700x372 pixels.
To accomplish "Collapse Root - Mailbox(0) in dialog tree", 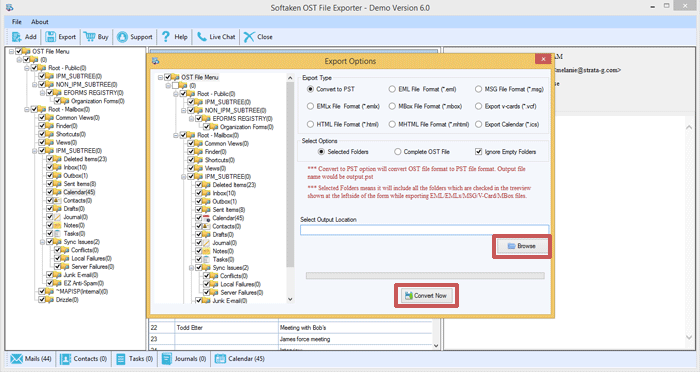I will [175, 135].
